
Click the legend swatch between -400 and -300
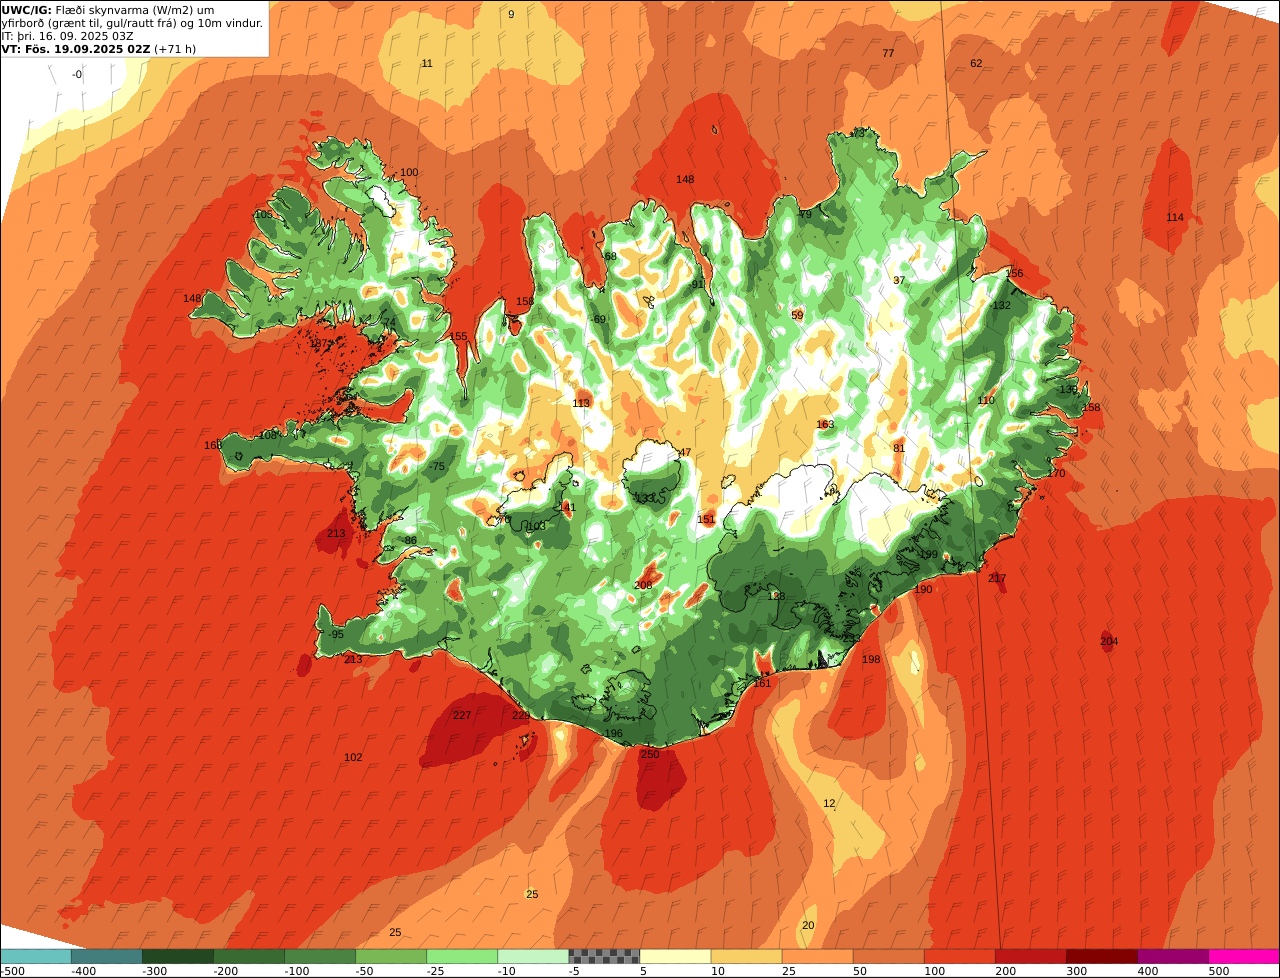[106, 956]
